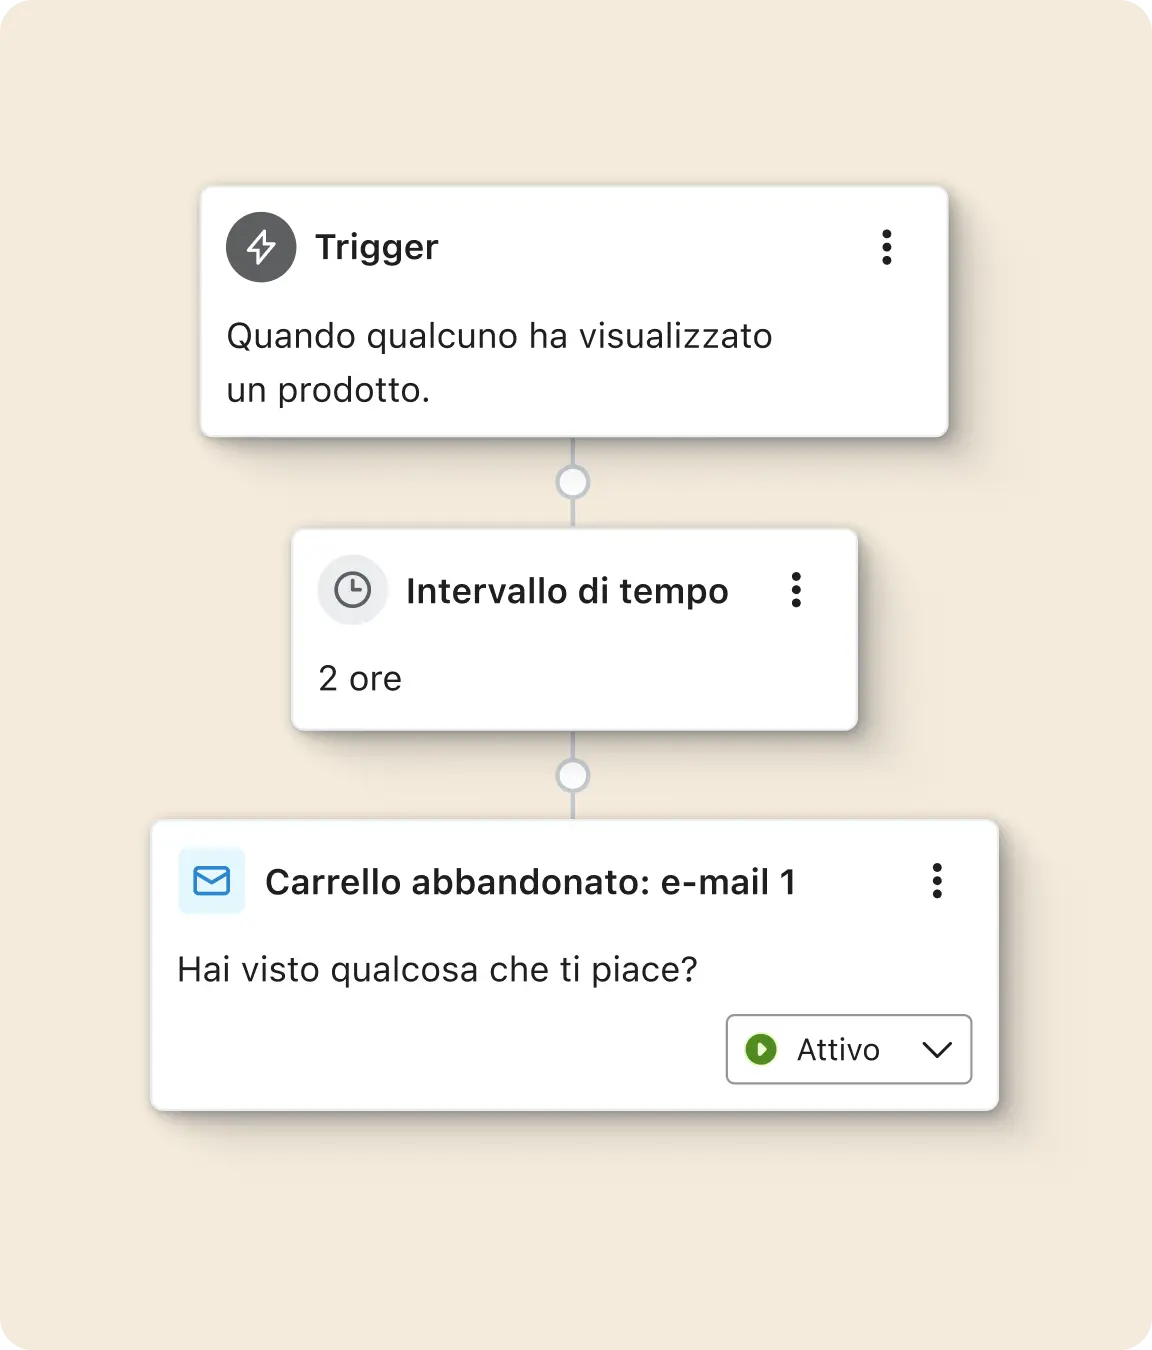Click the blue envelope email icon

click(211, 881)
